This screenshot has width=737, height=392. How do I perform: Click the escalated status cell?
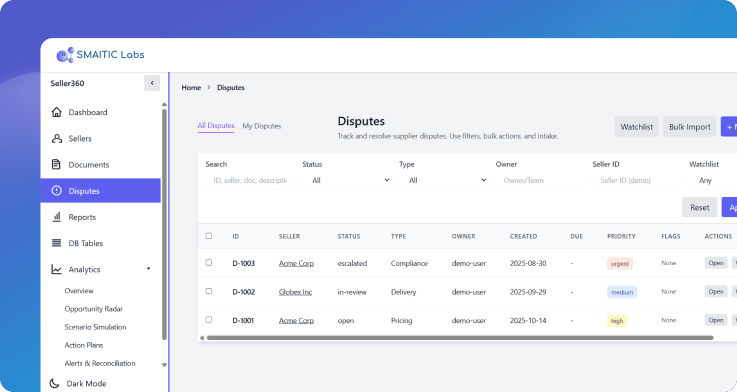tap(352, 263)
